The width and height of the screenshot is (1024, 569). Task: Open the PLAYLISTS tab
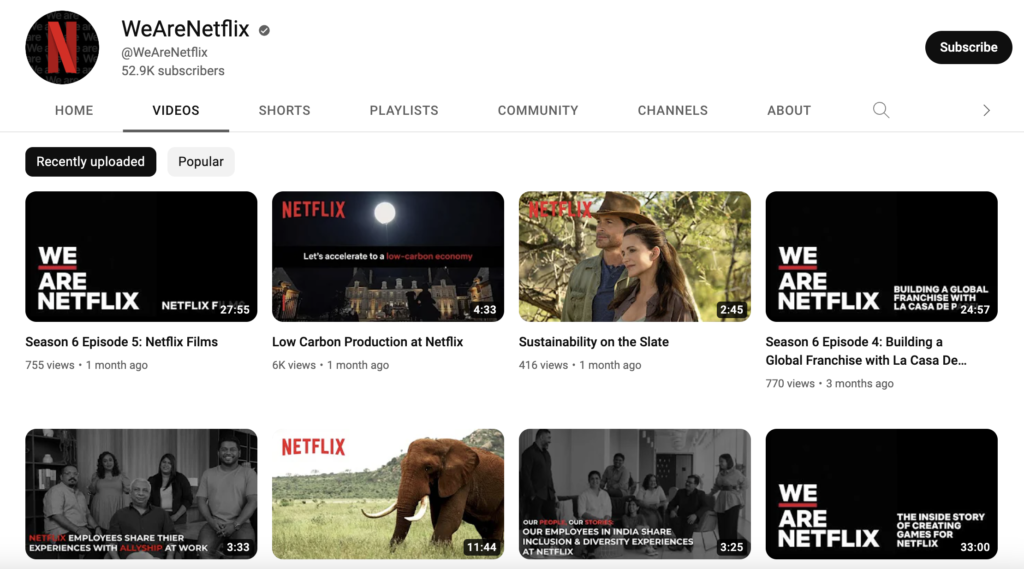pyautogui.click(x=404, y=110)
